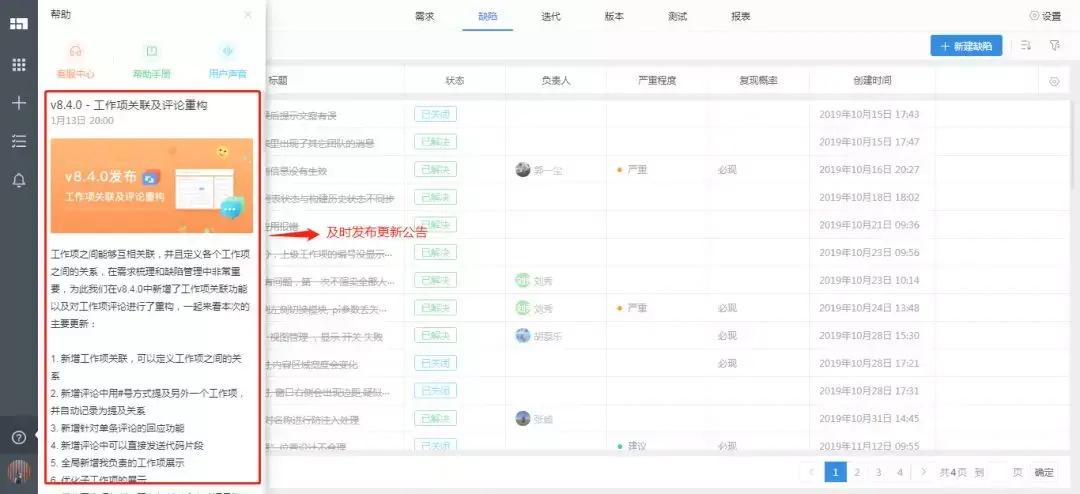Click 刘秀 avatar in the 10月24日 13:48 row

pyautogui.click(x=523, y=308)
